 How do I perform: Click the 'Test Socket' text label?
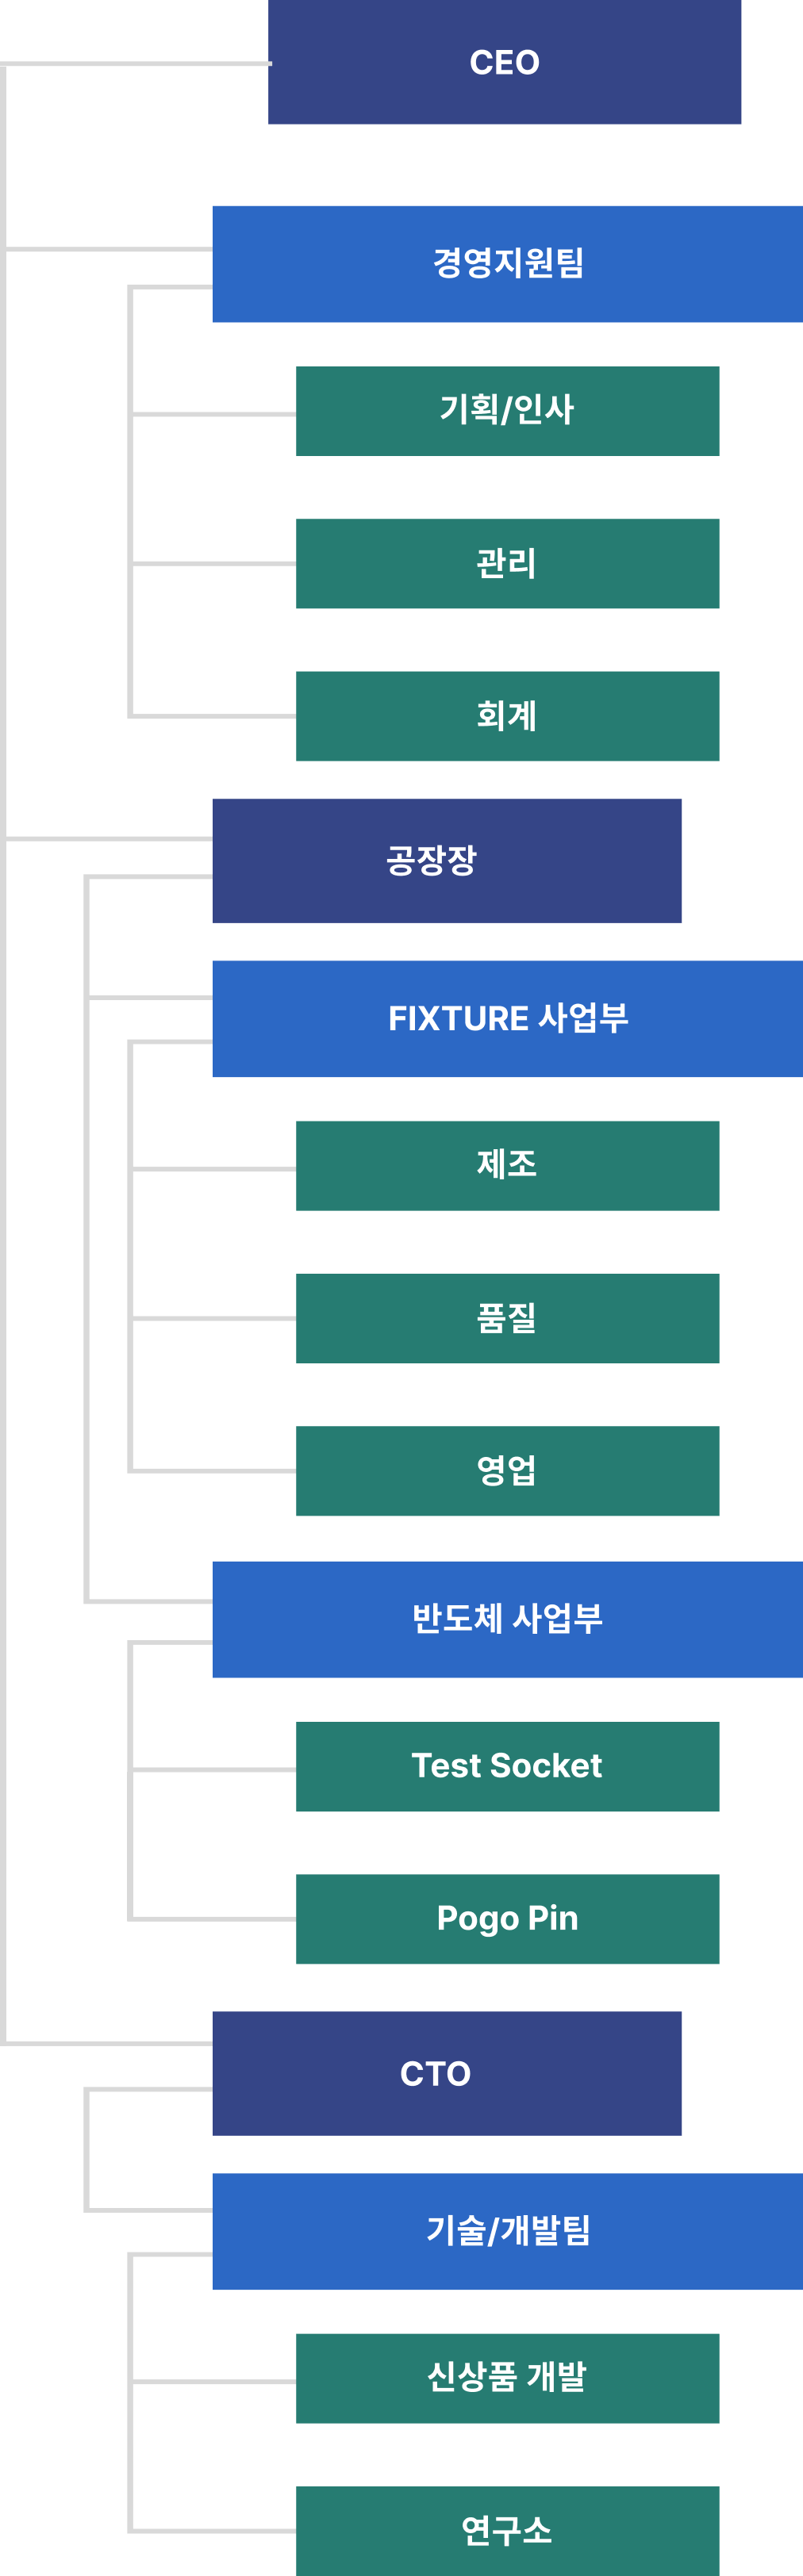[x=507, y=1766]
